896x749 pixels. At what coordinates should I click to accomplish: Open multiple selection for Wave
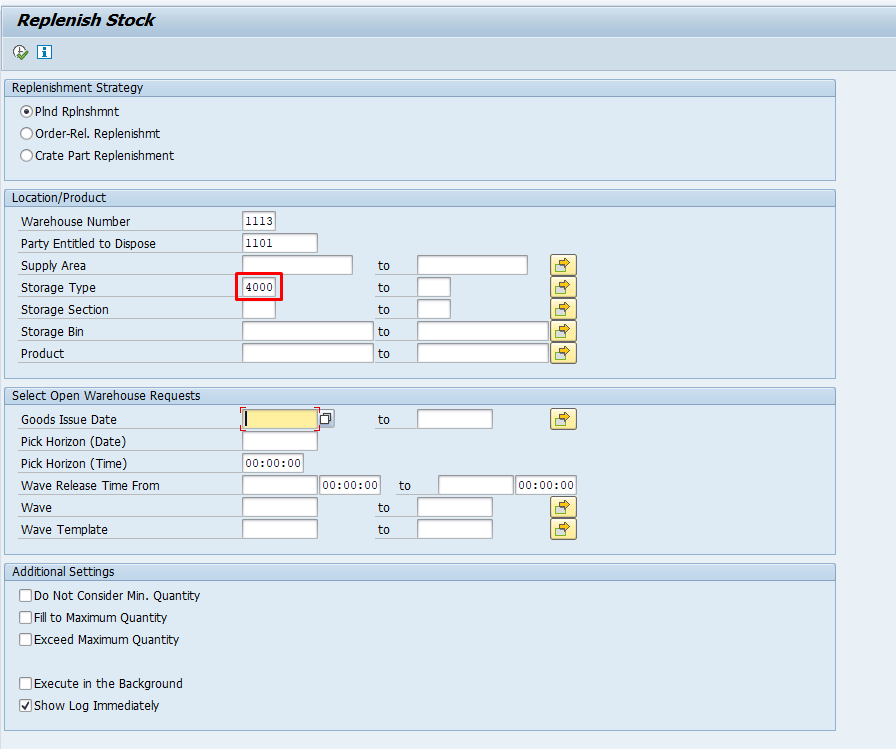[x=563, y=507]
